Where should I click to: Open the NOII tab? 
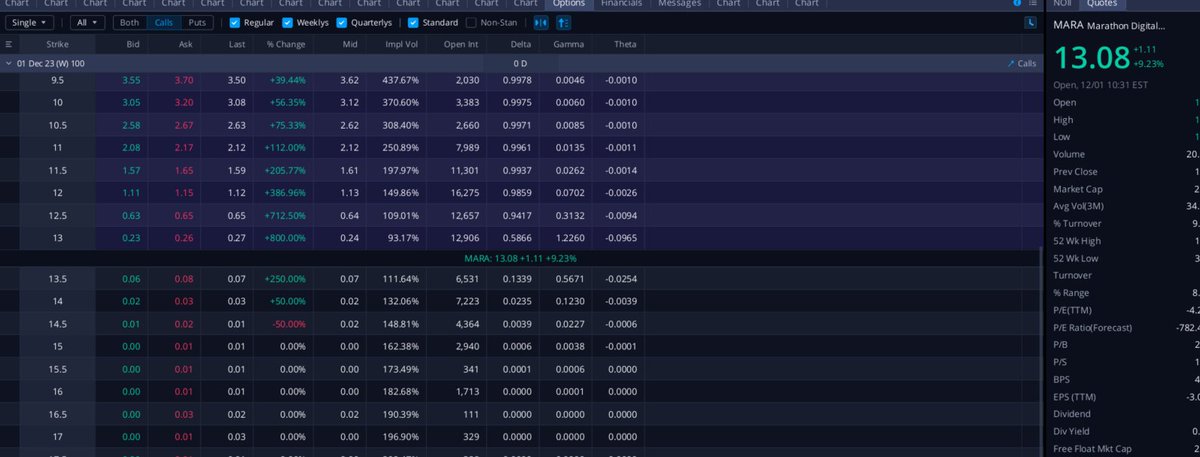(x=1062, y=4)
